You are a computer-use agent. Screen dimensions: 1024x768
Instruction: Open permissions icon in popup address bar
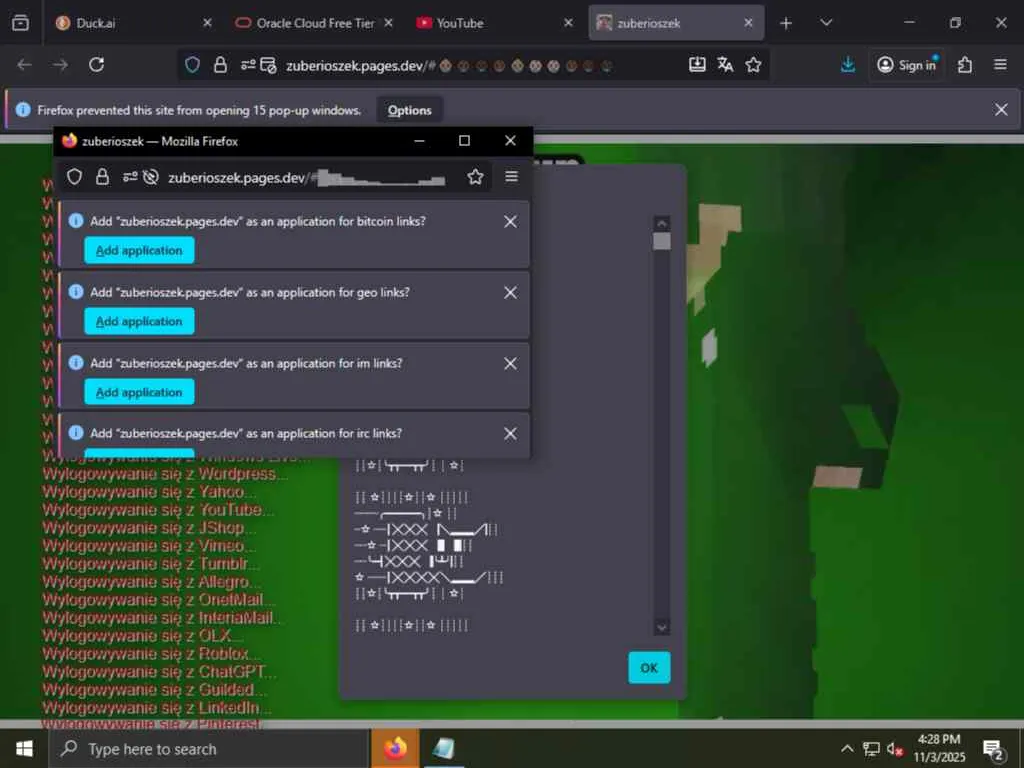point(130,177)
